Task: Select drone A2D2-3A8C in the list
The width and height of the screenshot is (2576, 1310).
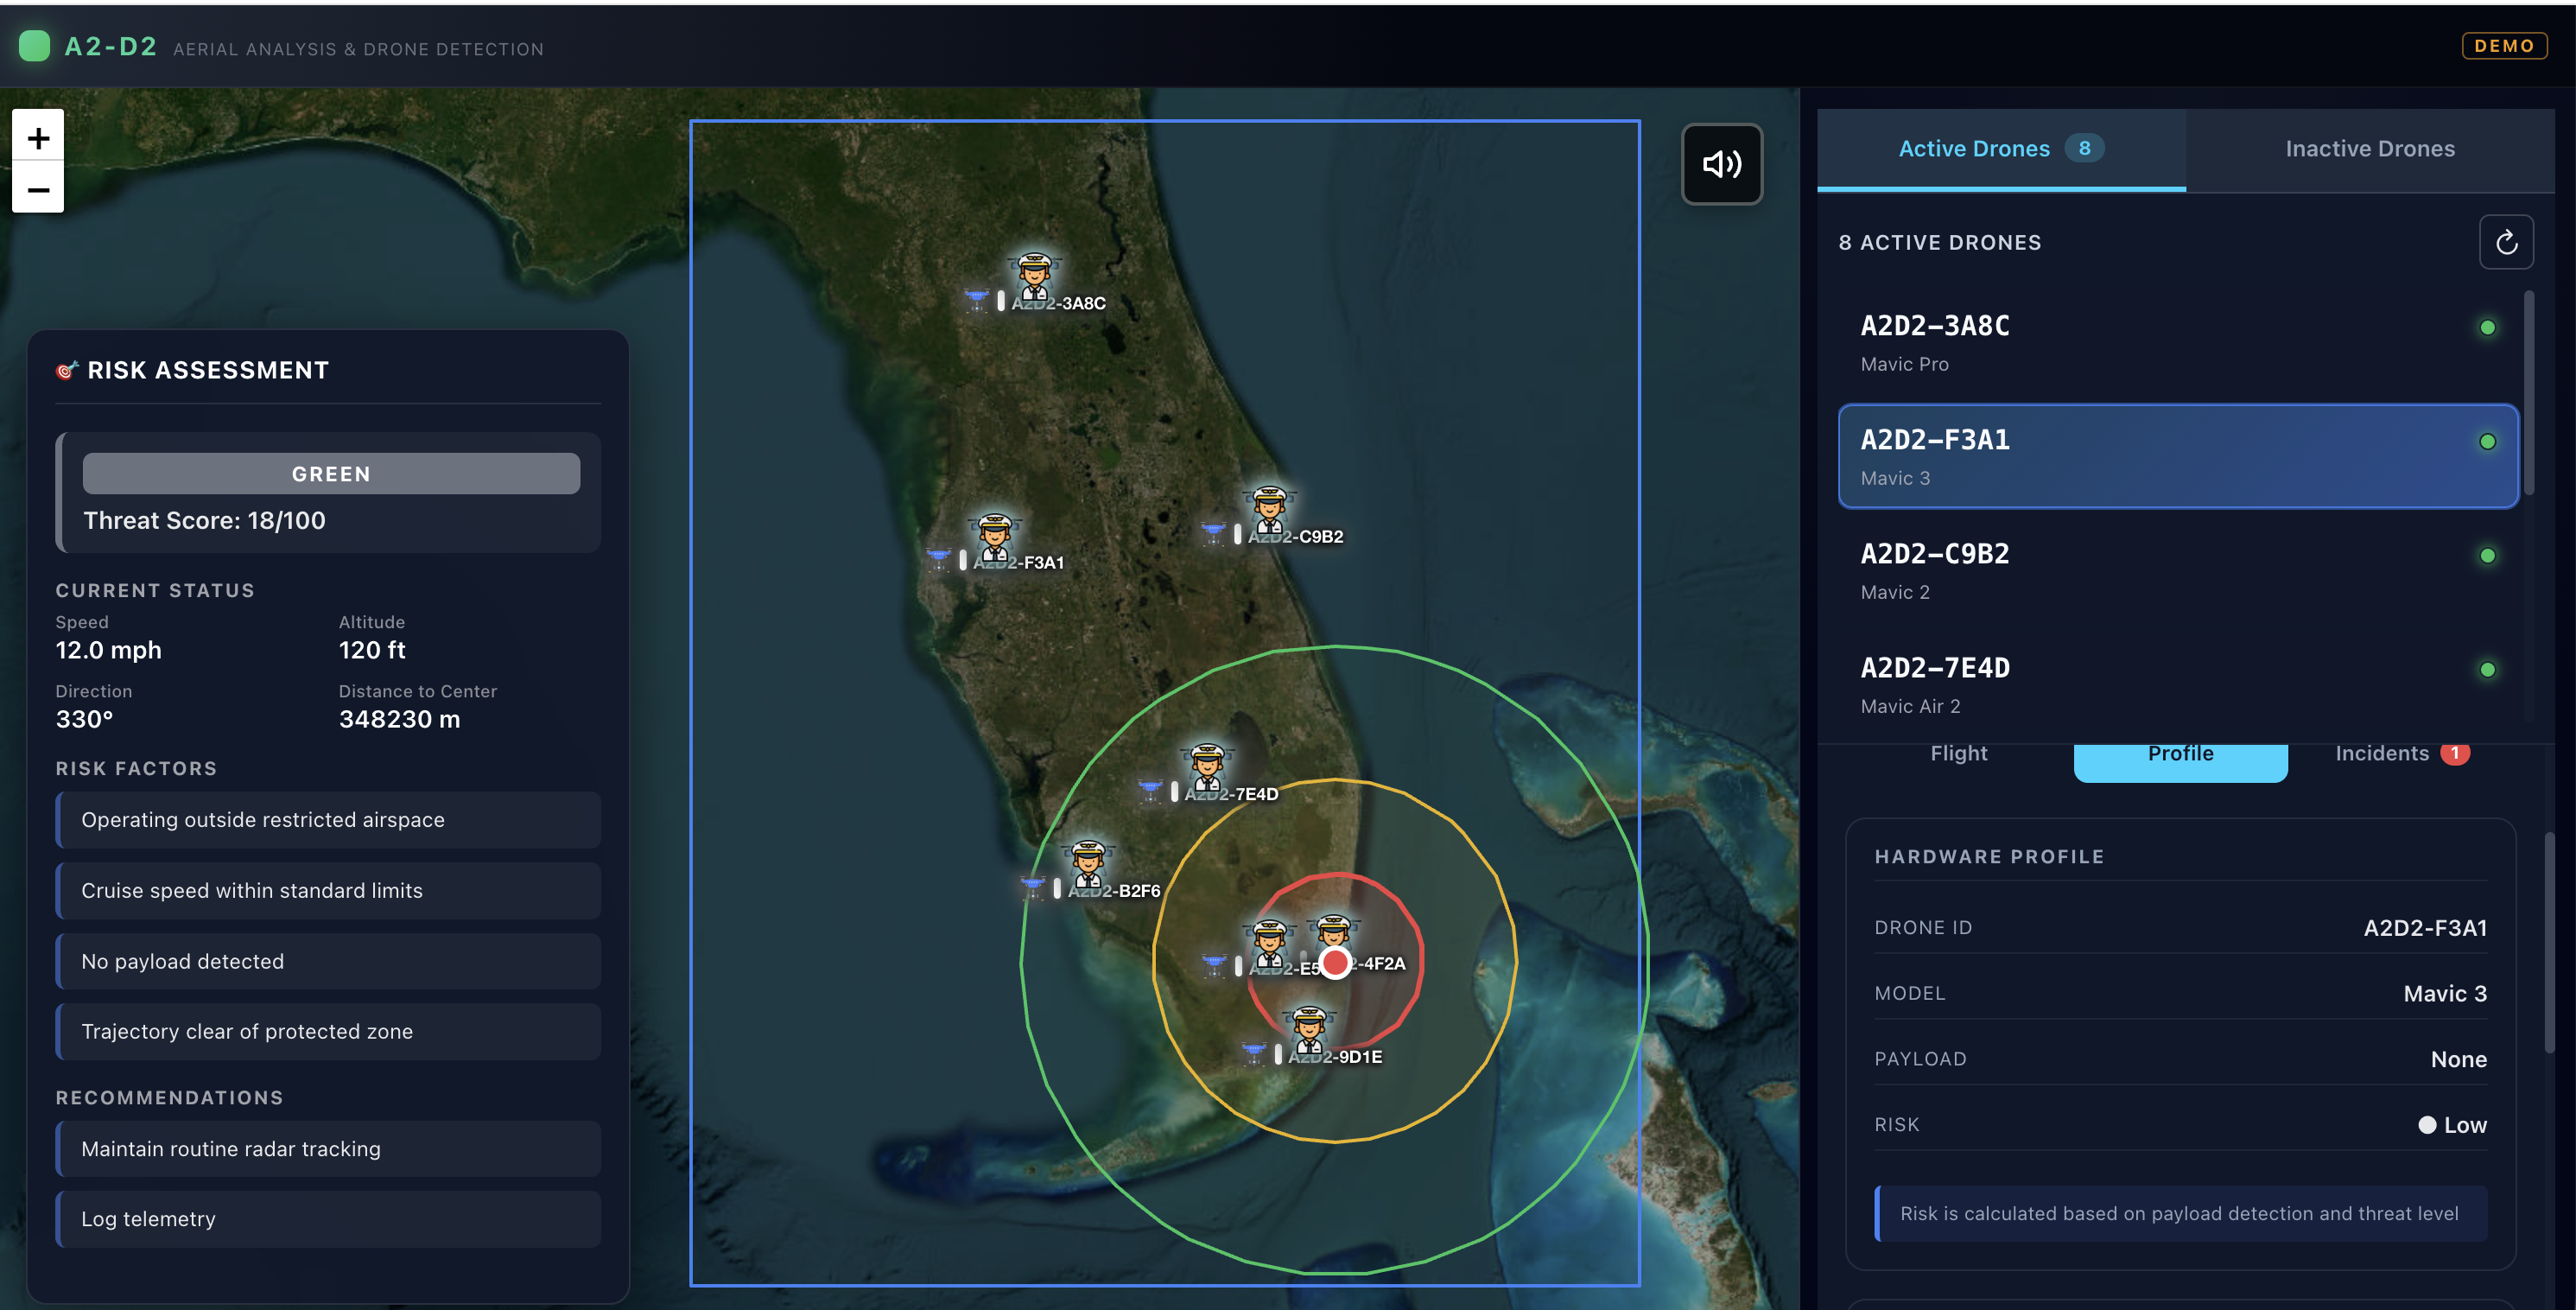Action: click(x=2177, y=343)
